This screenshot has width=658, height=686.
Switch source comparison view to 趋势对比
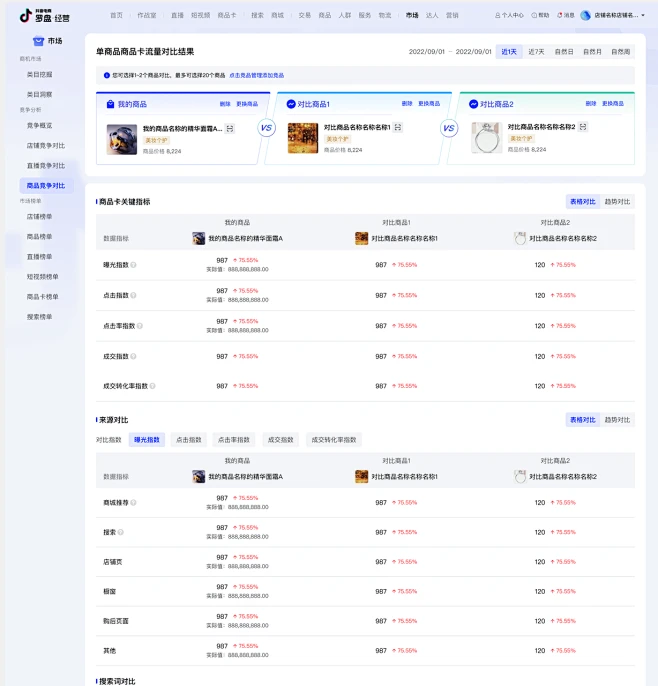[617, 420]
